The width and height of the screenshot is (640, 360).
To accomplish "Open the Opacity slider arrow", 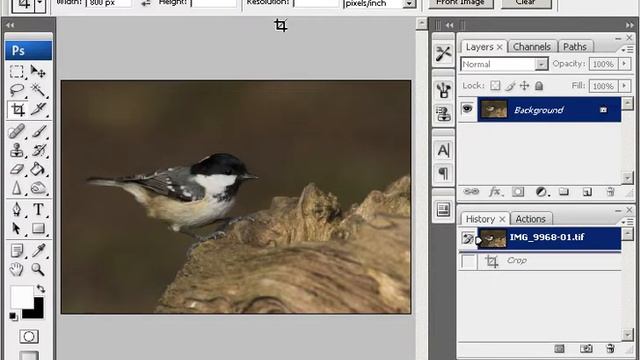I will (x=624, y=64).
